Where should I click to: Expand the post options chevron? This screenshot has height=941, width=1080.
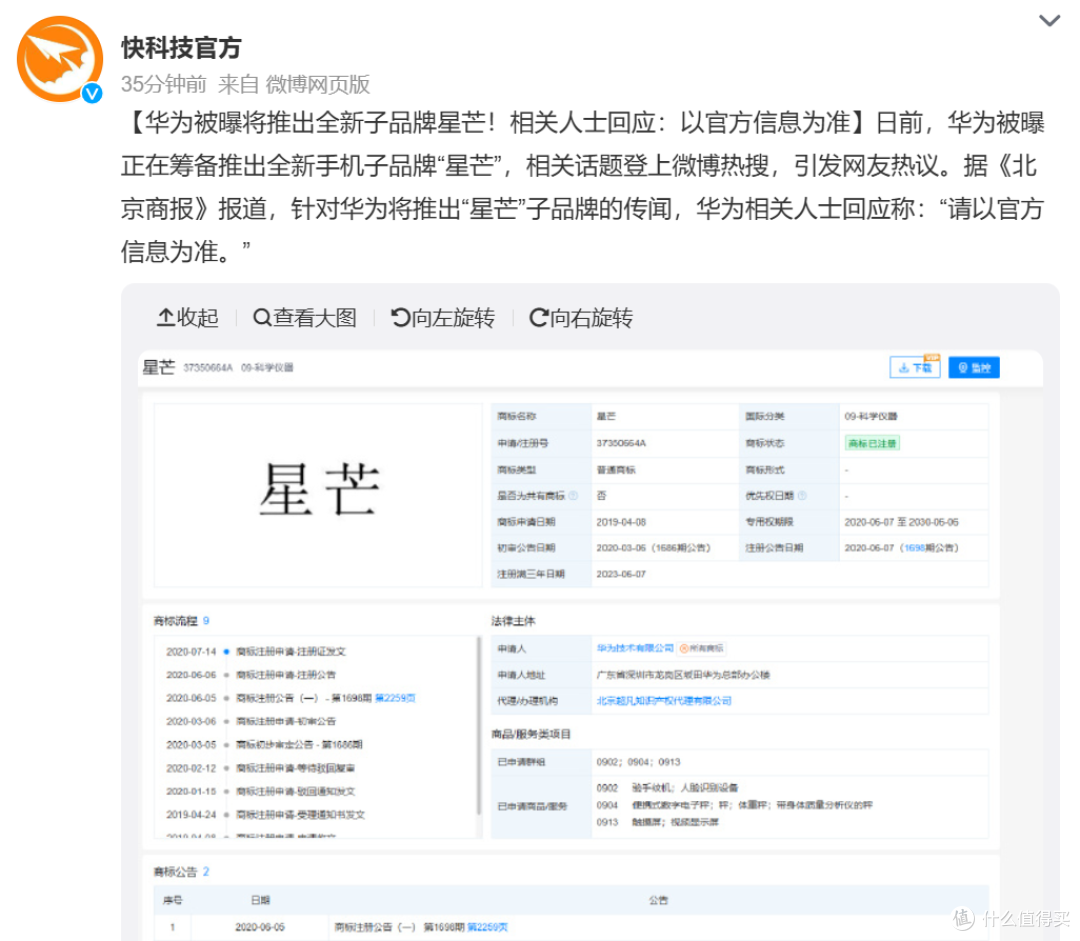1049,21
